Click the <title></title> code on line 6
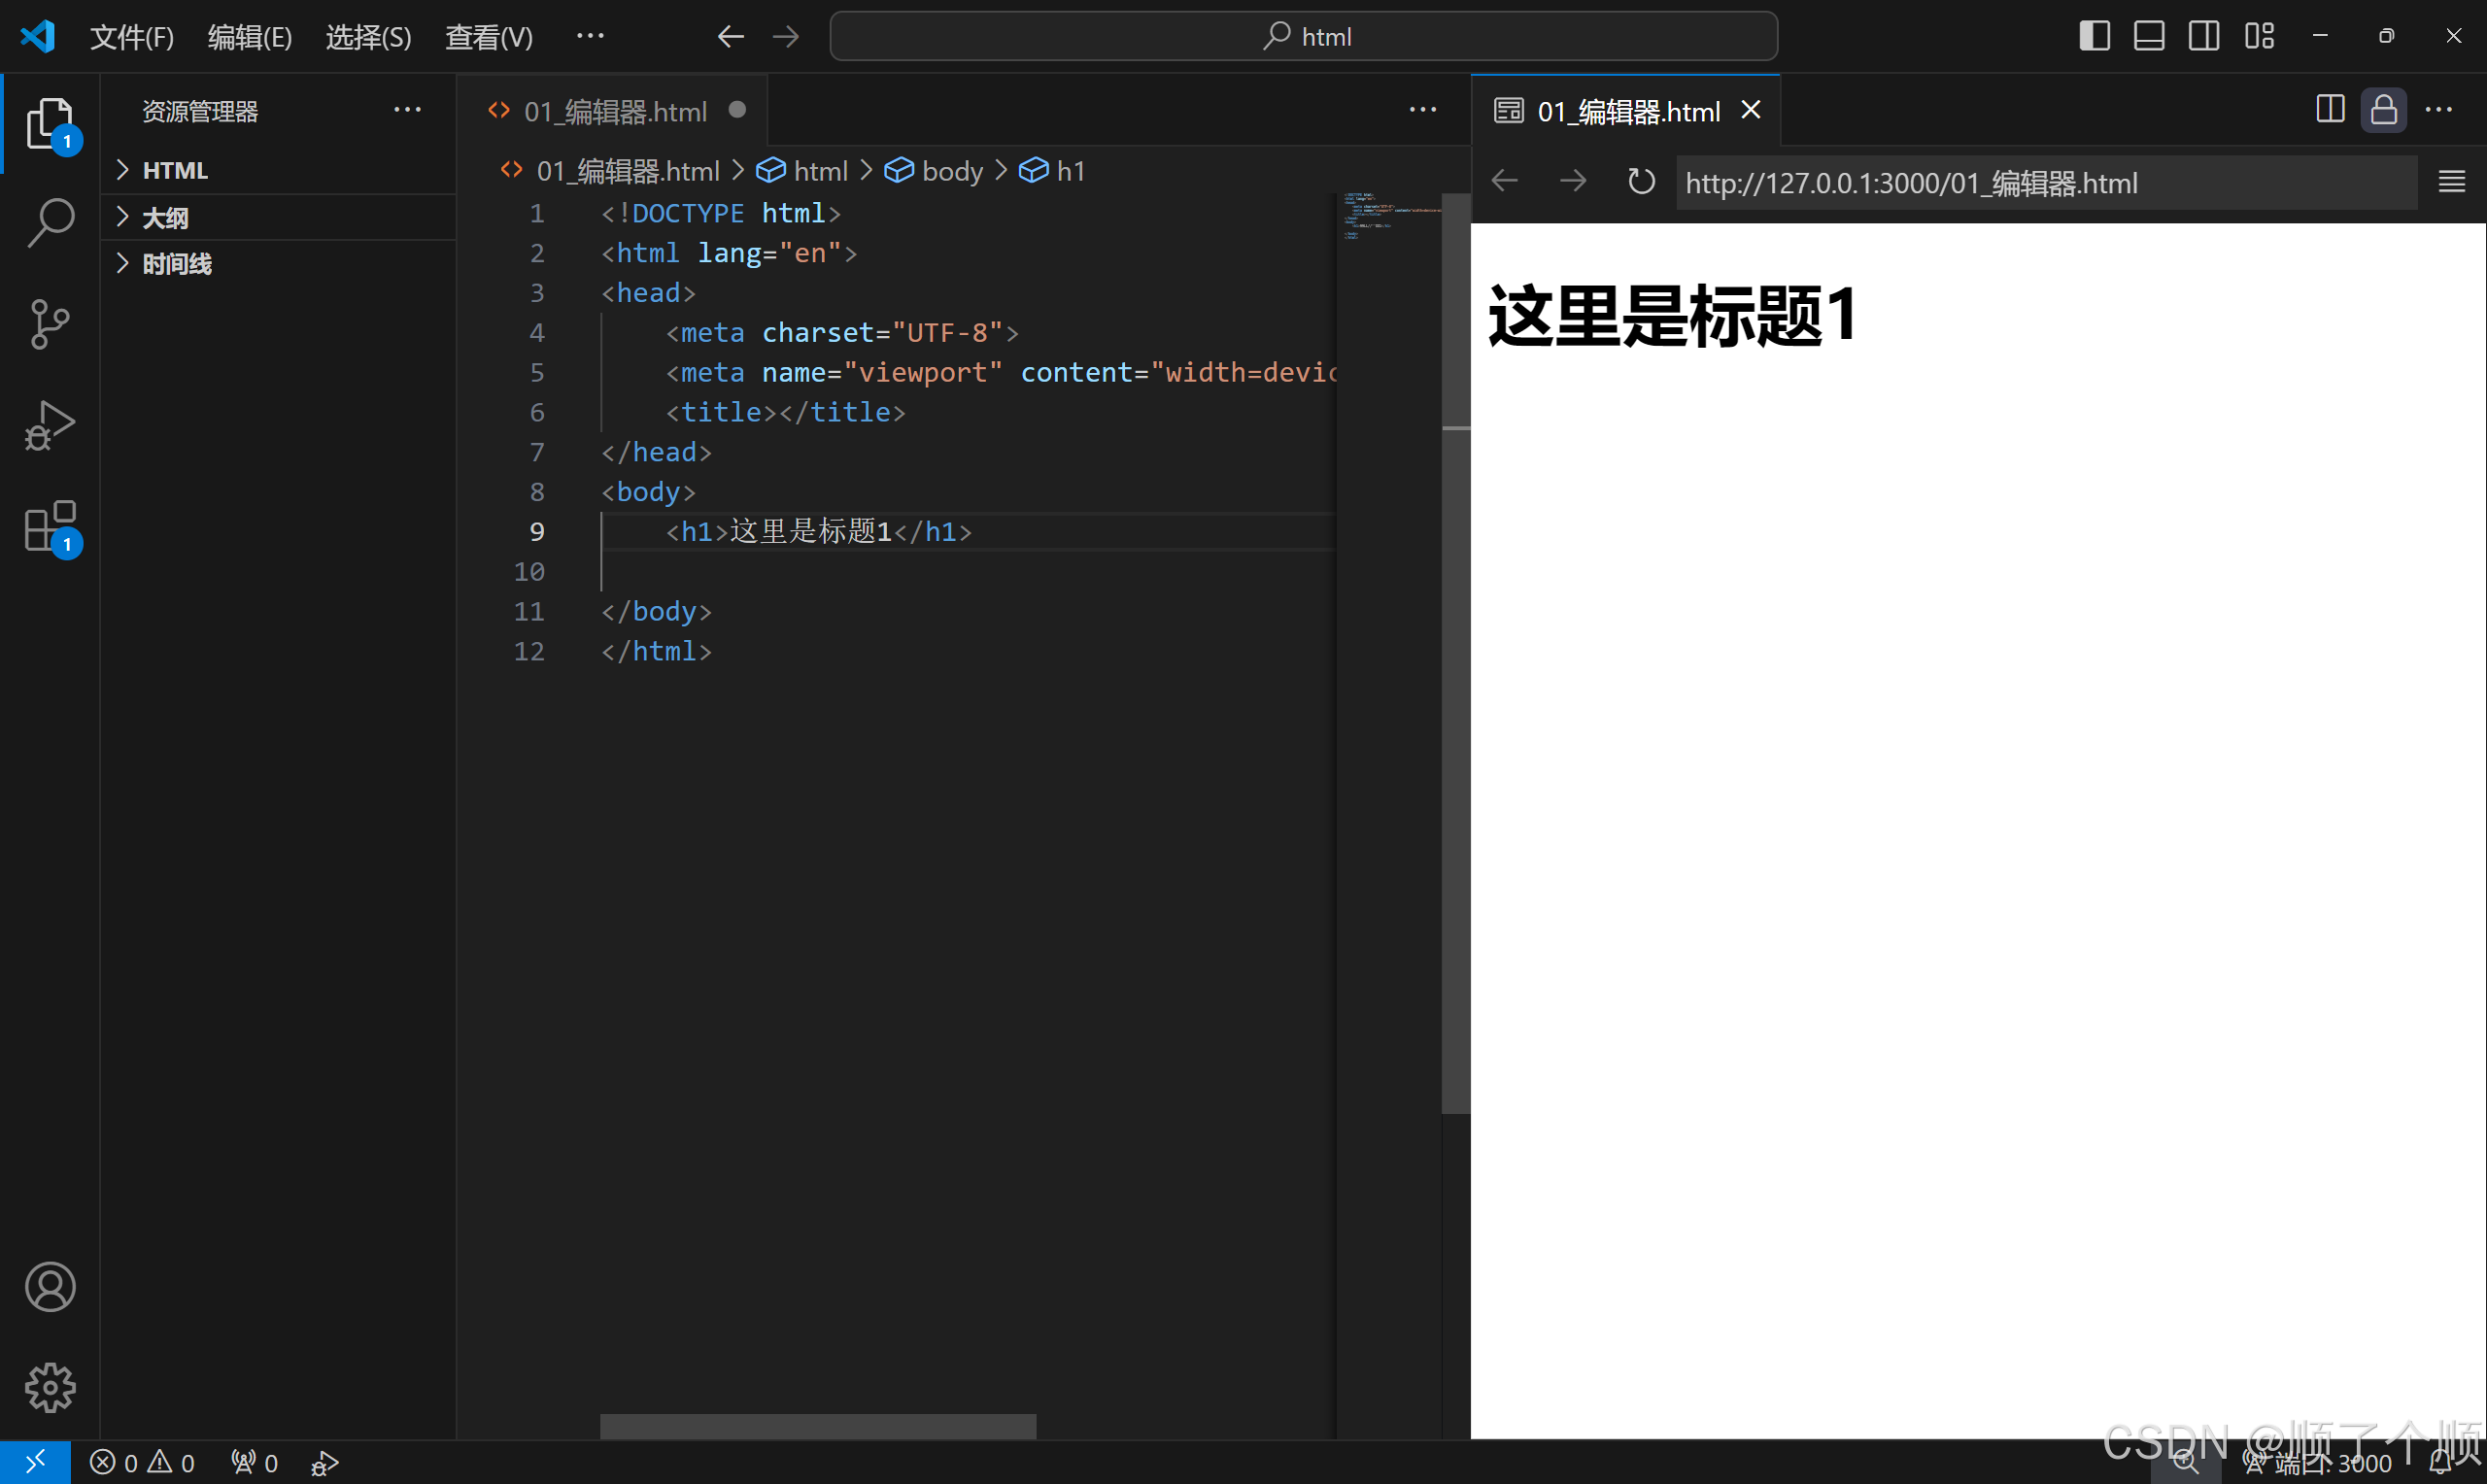Image resolution: width=2487 pixels, height=1484 pixels. [786, 412]
